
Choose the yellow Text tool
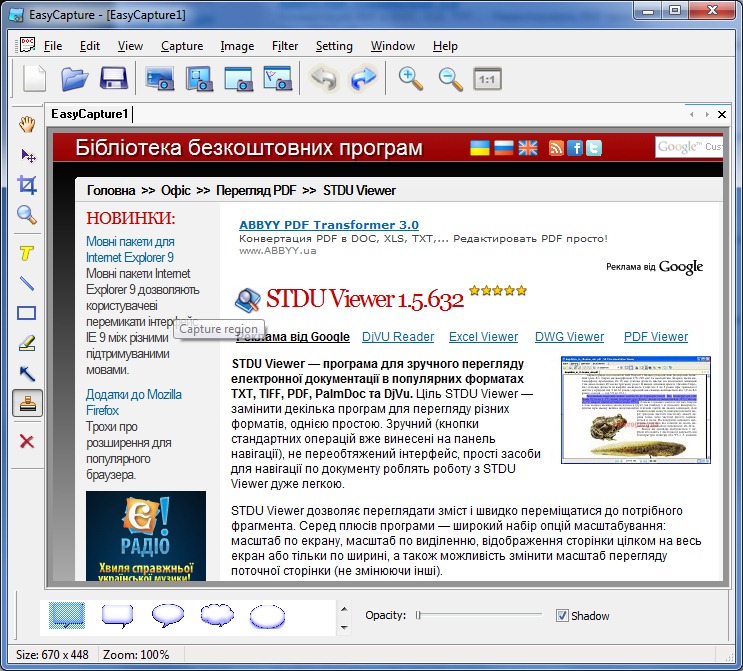point(27,254)
